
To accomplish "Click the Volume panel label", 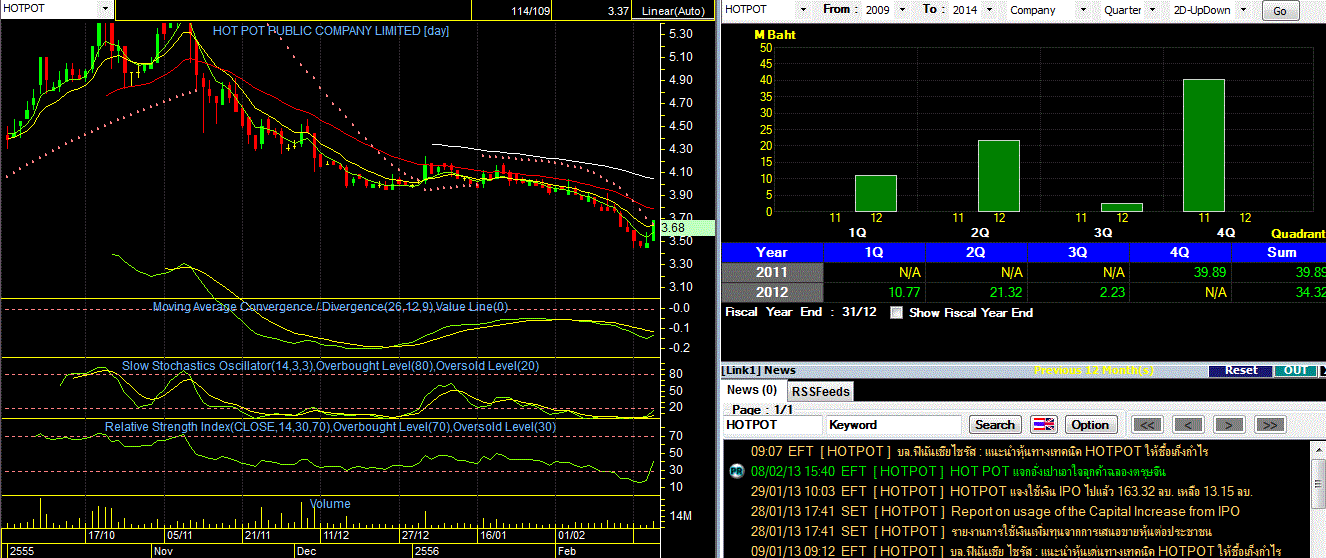I will tap(330, 504).
